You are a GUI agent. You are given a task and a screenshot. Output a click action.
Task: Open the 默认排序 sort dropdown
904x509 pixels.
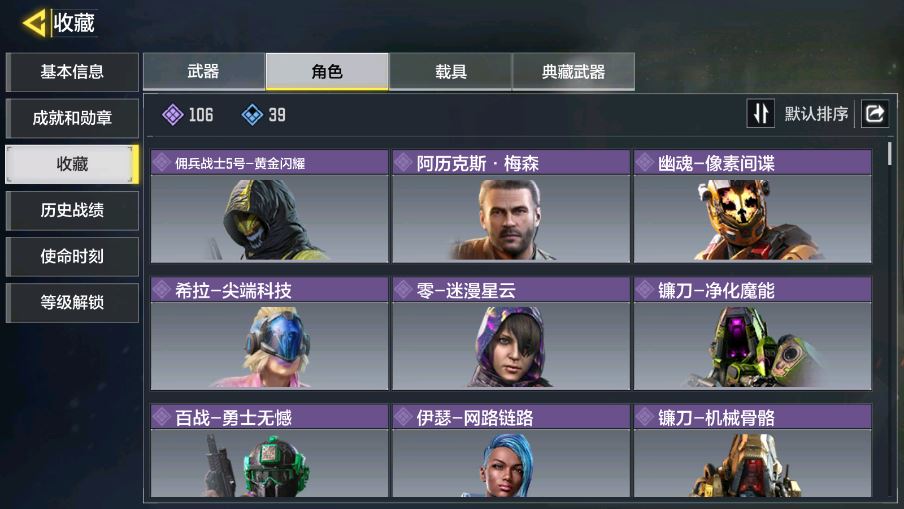[816, 114]
